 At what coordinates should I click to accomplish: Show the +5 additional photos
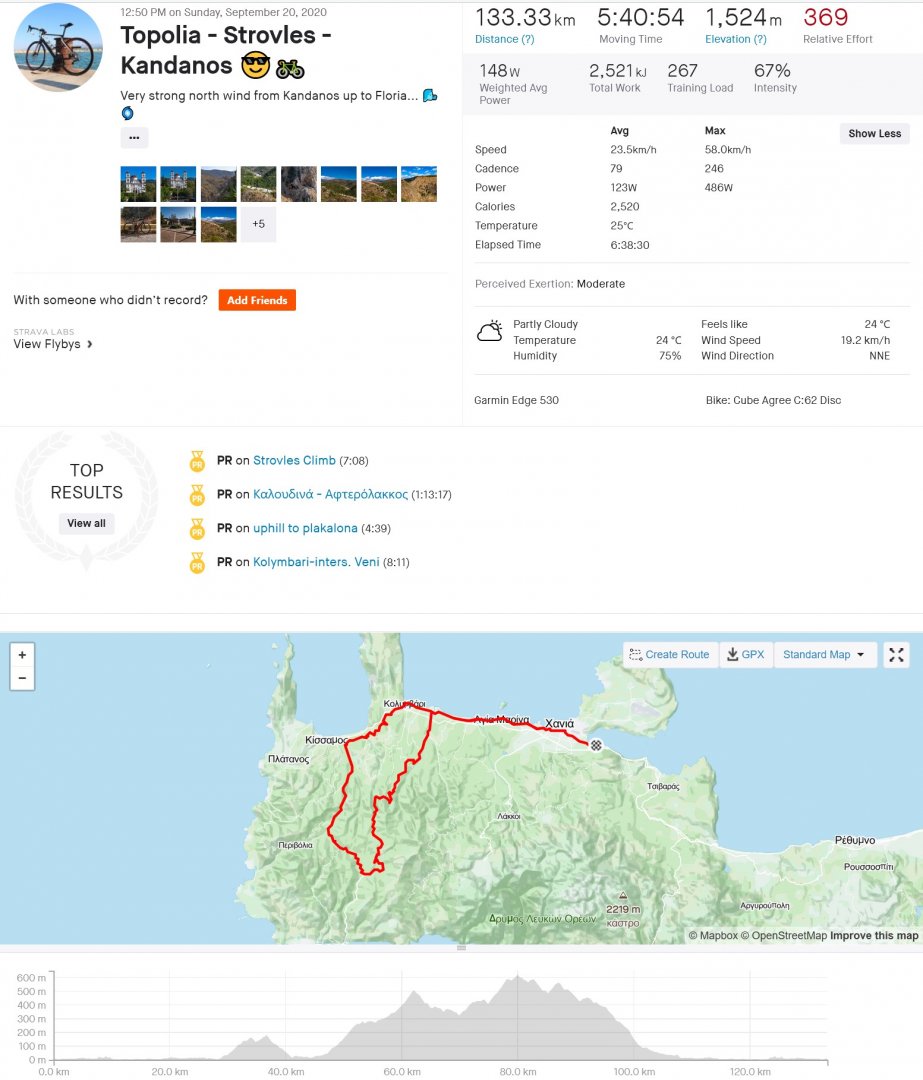tap(258, 224)
